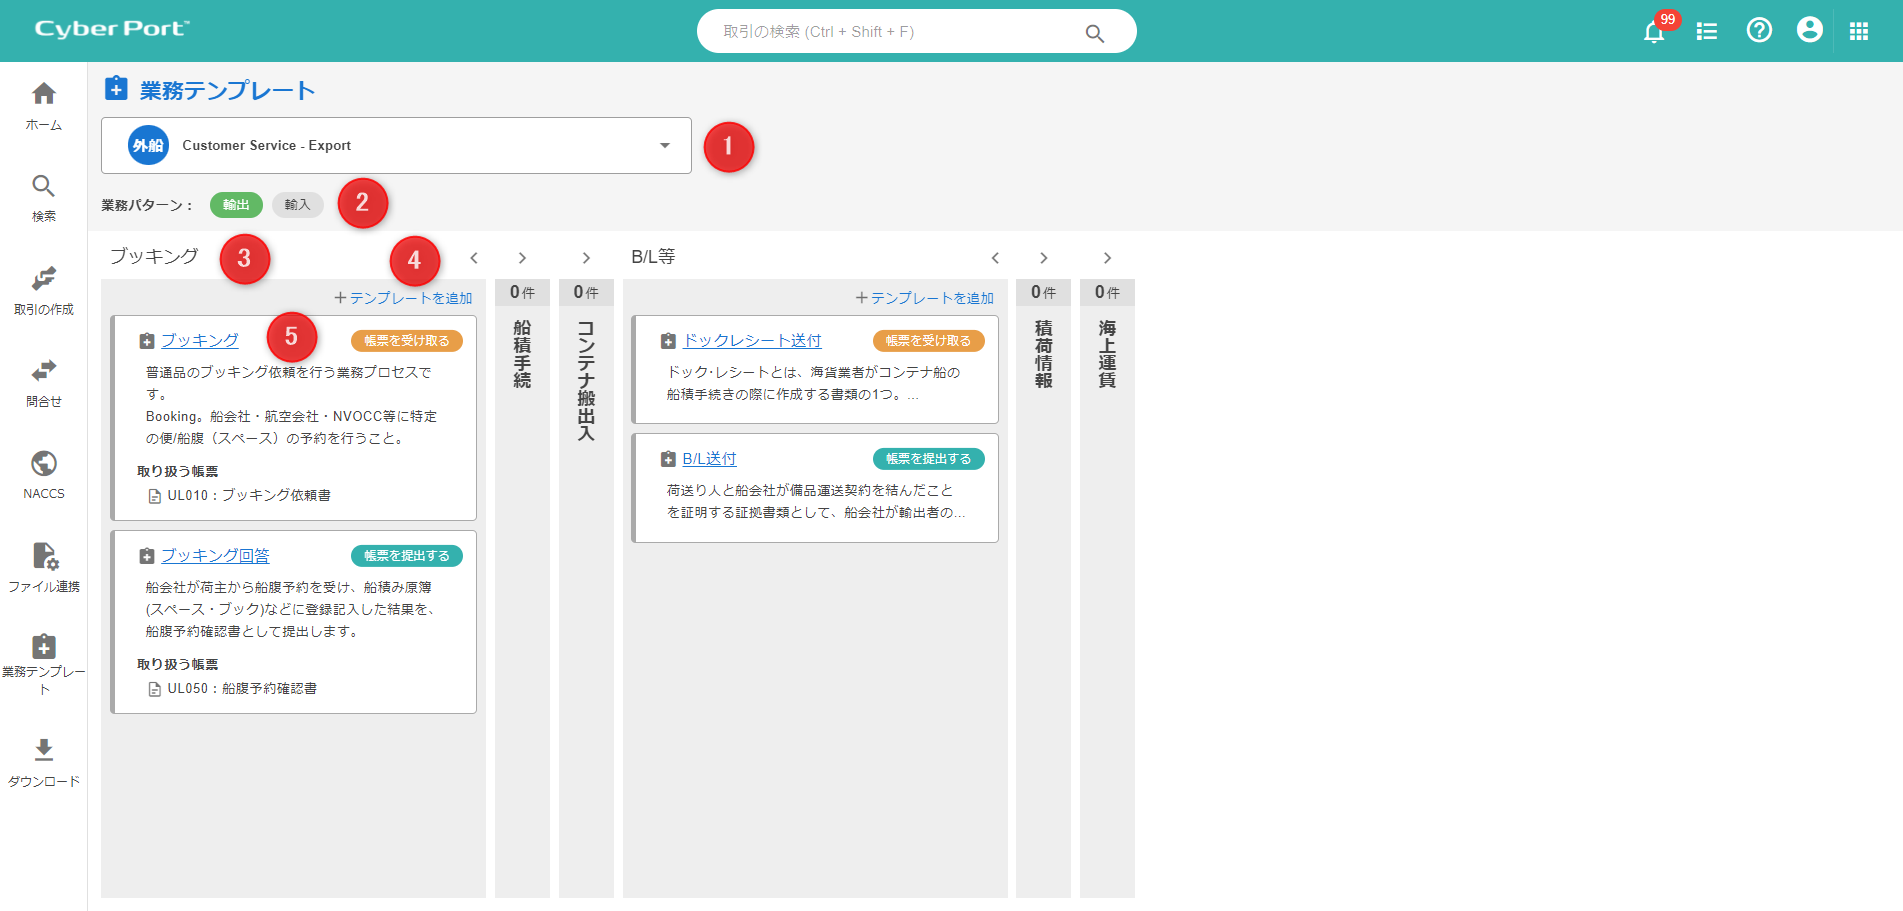
Task: Open ダウンロード in the sidebar
Action: 44,761
